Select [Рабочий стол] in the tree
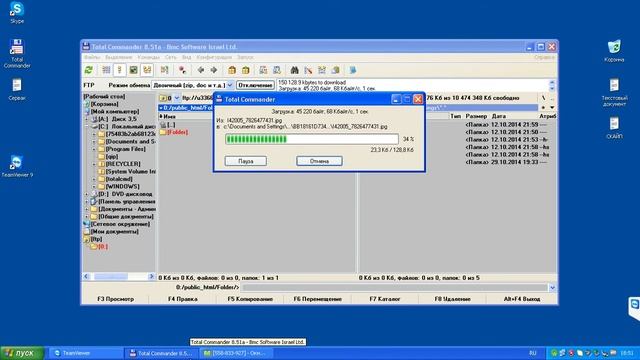The image size is (640, 360). (x=104, y=97)
